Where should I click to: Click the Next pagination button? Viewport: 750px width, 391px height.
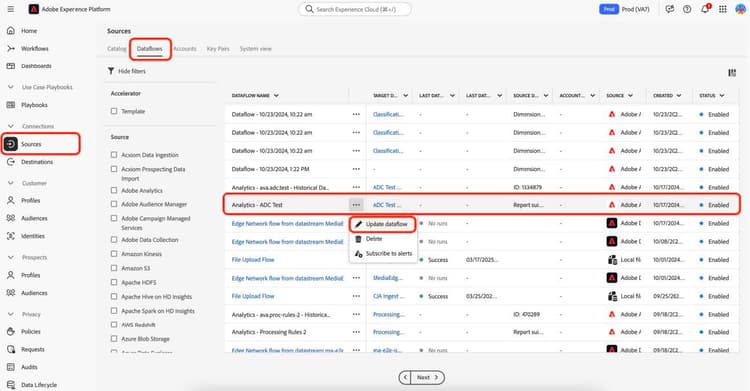(428, 378)
